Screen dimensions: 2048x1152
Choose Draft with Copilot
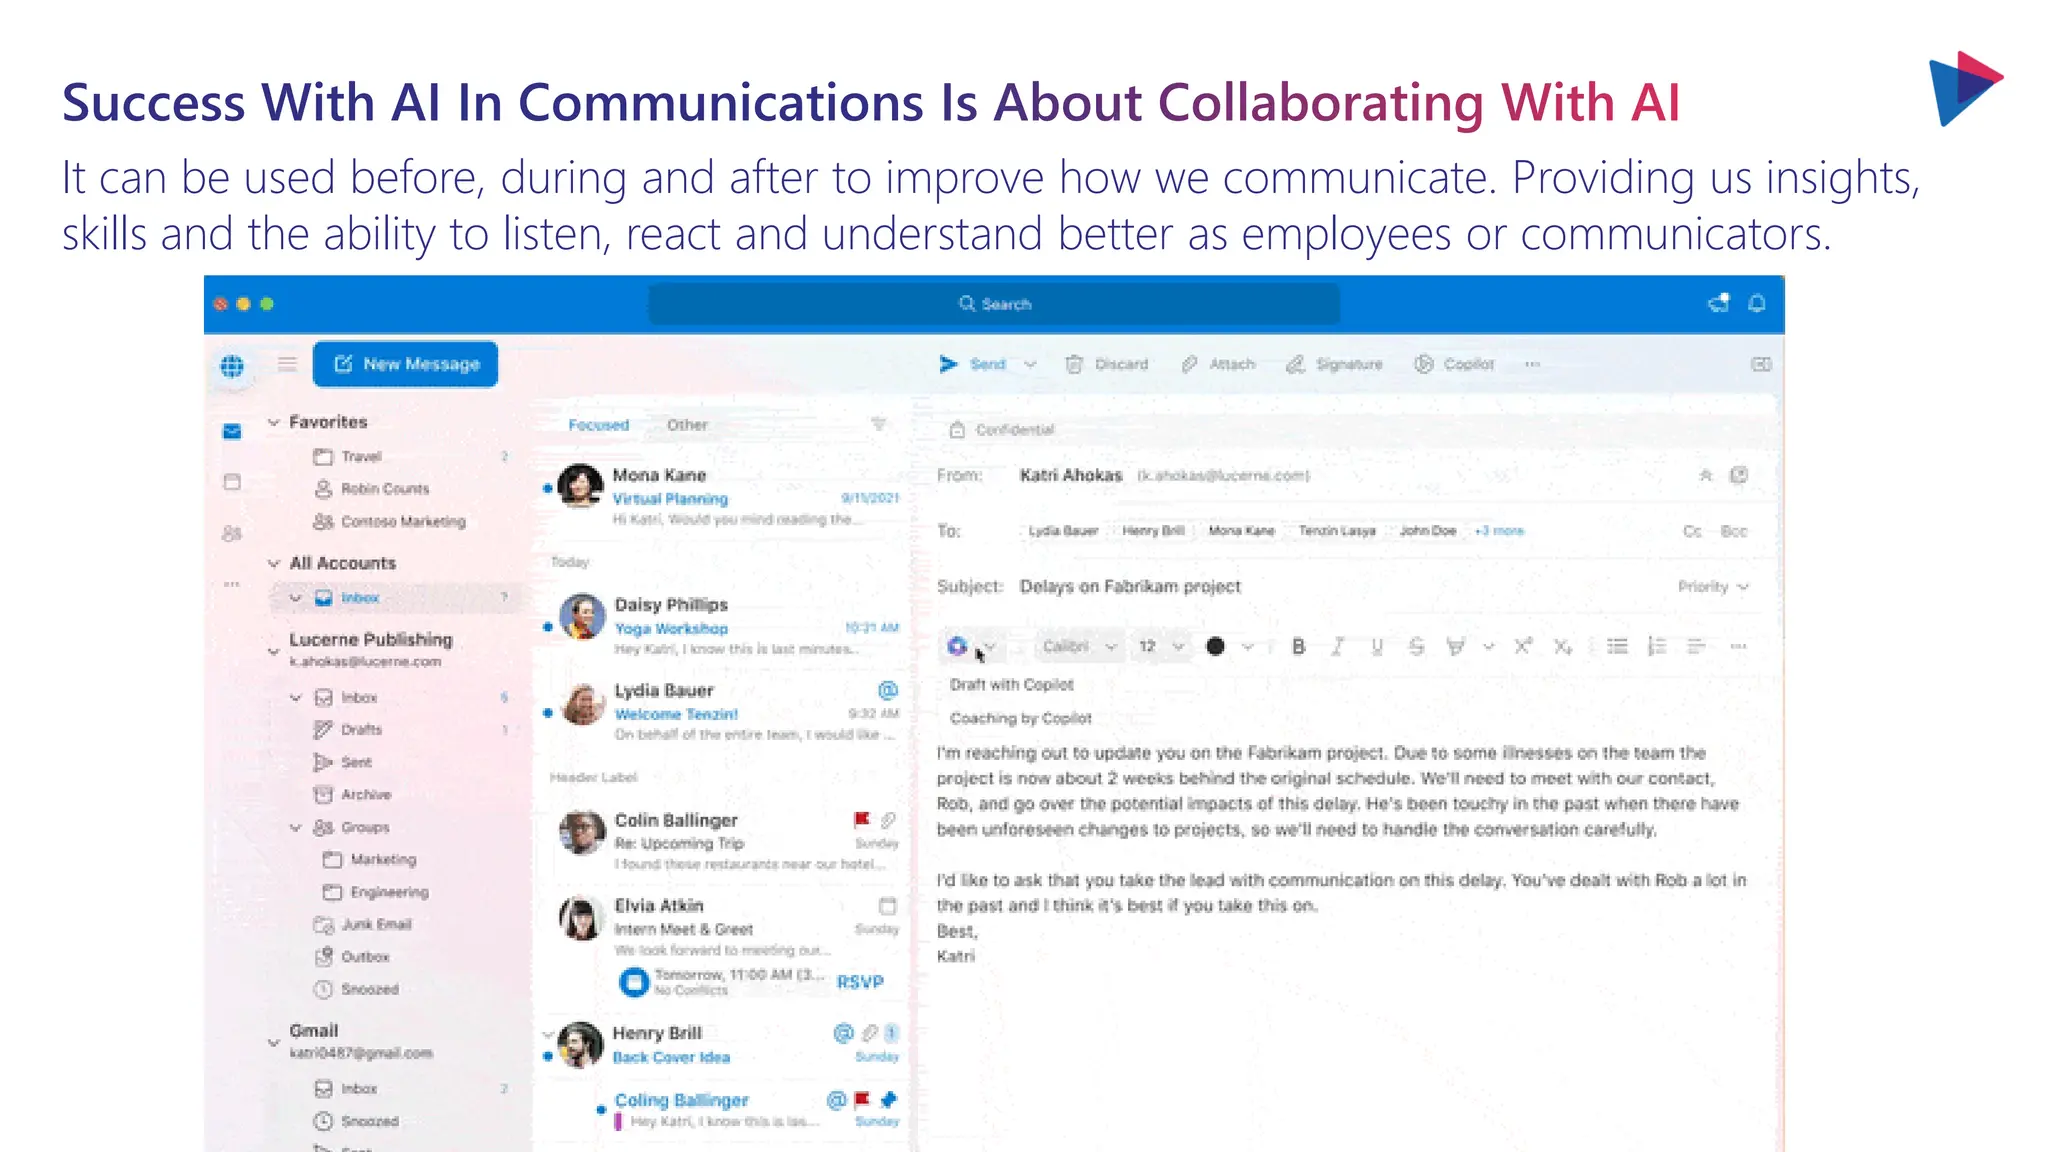pos(1011,685)
